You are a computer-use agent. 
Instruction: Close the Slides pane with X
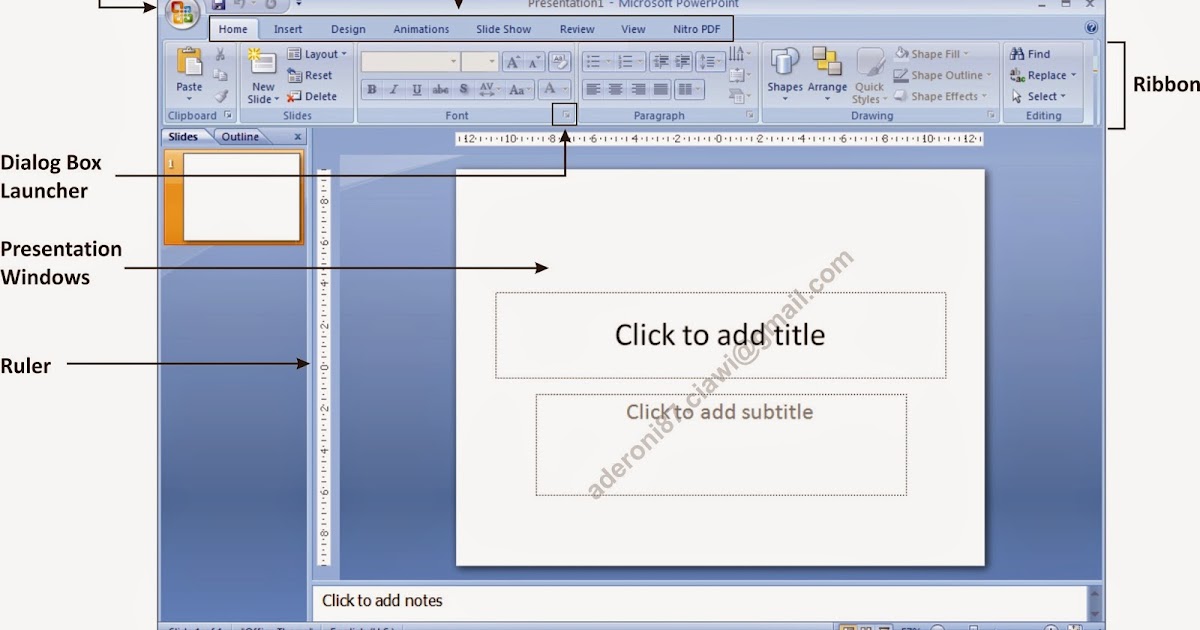297,137
